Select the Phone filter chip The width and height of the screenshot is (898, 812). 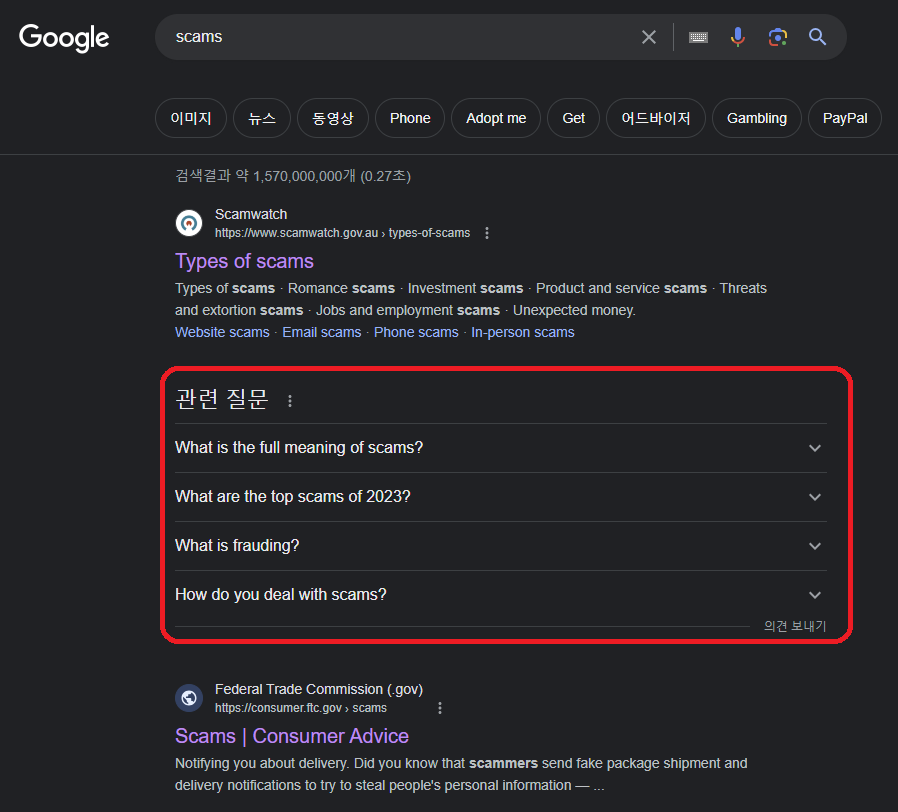click(x=410, y=118)
